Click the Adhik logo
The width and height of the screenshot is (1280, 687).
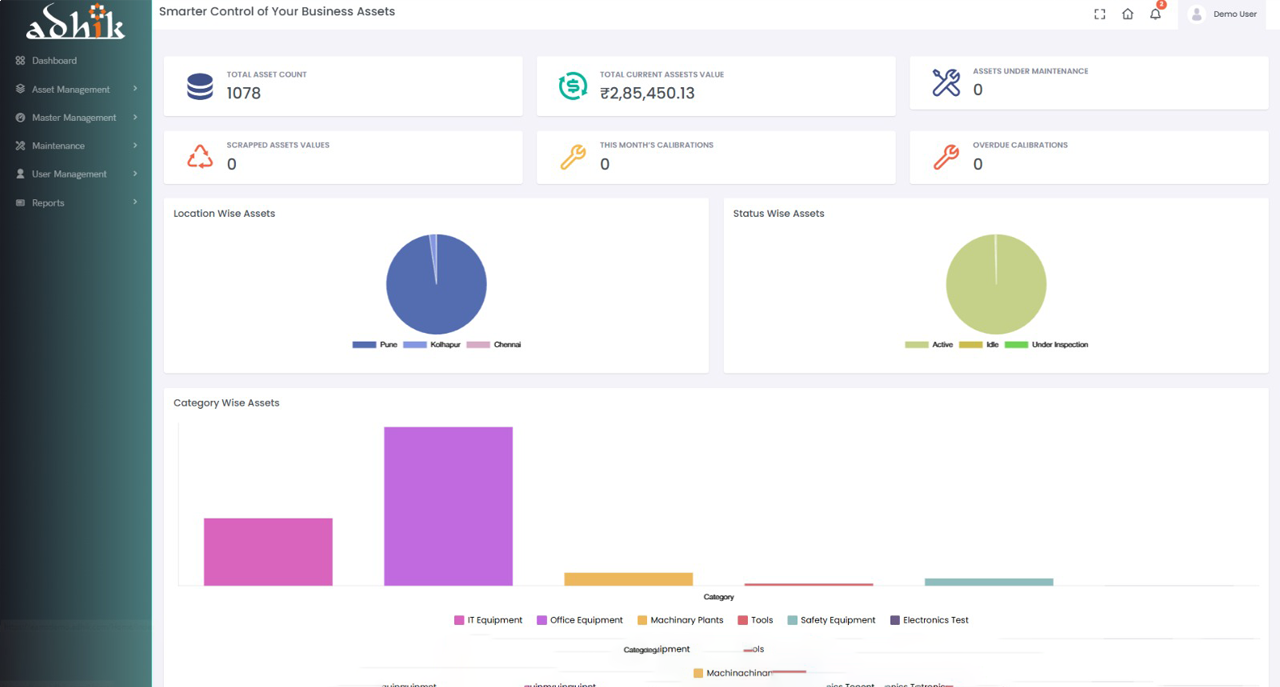tap(75, 22)
